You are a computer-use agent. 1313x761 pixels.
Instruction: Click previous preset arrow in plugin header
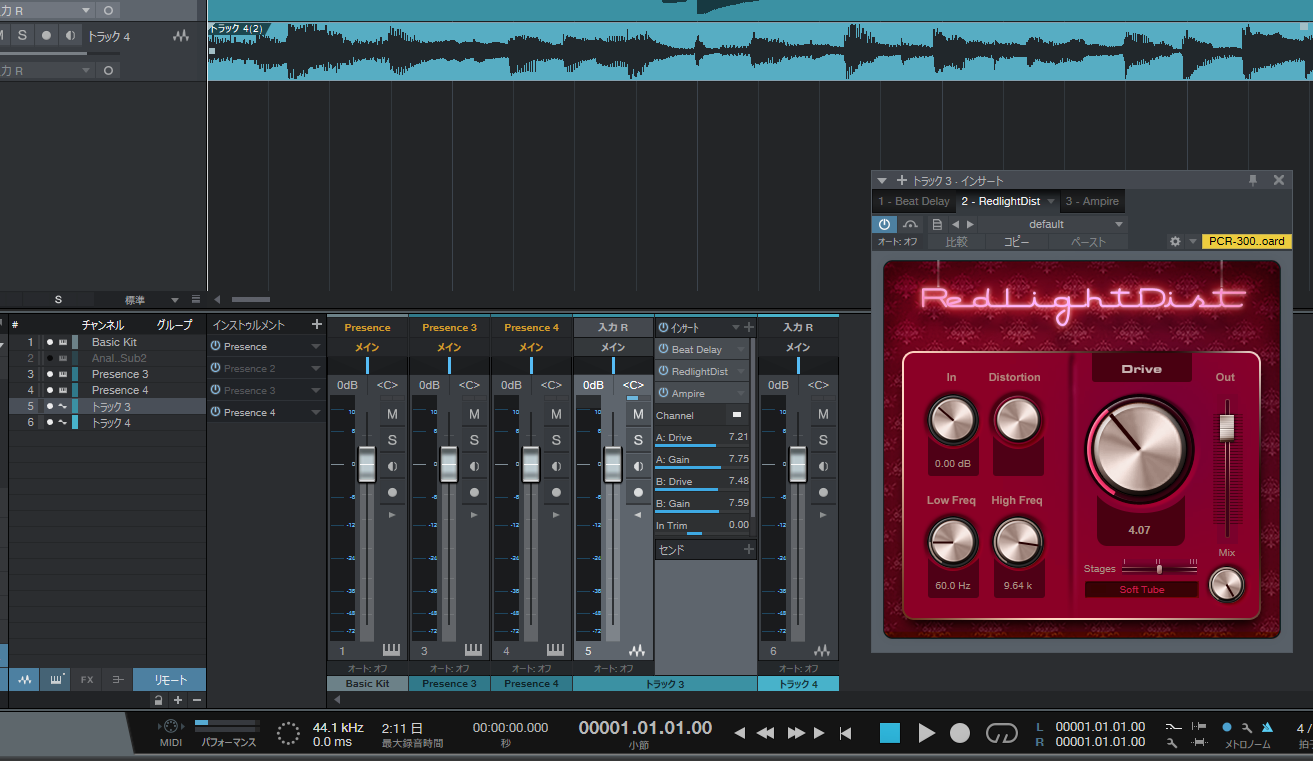point(955,224)
